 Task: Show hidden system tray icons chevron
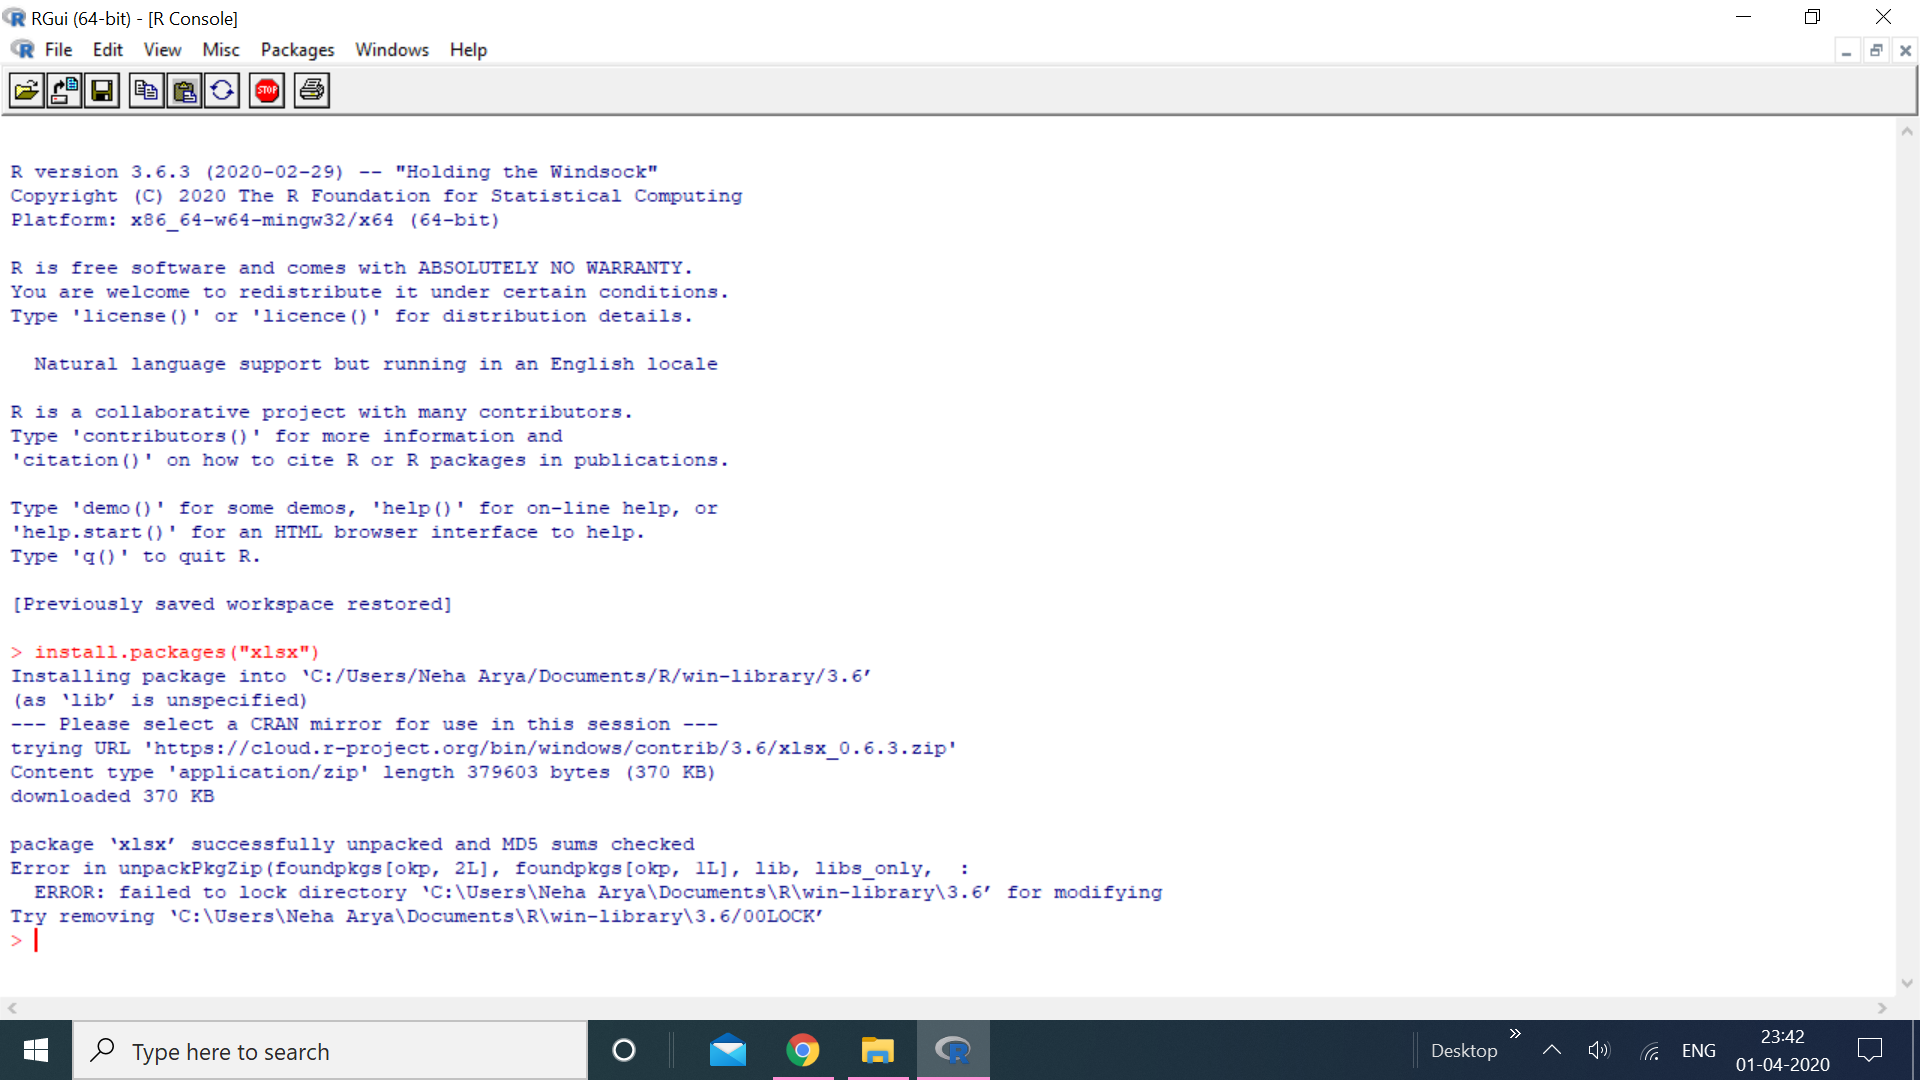1552,1050
